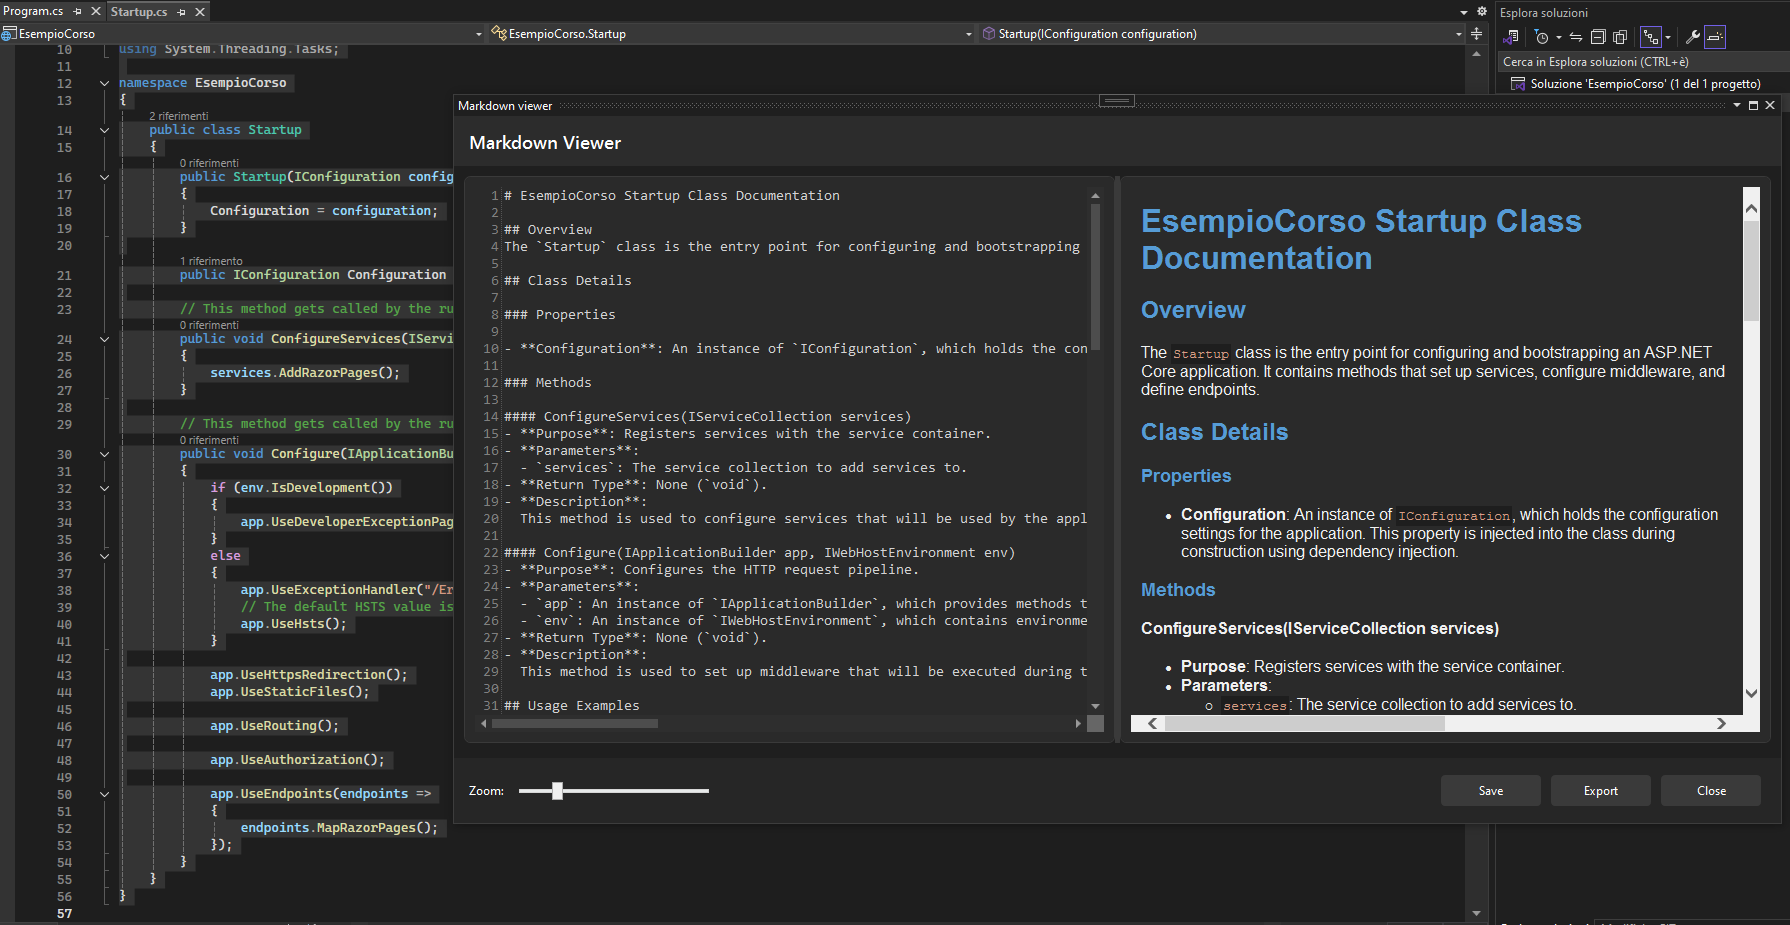Click the markdown source scroll-down arrow
1790x925 pixels.
click(1095, 706)
